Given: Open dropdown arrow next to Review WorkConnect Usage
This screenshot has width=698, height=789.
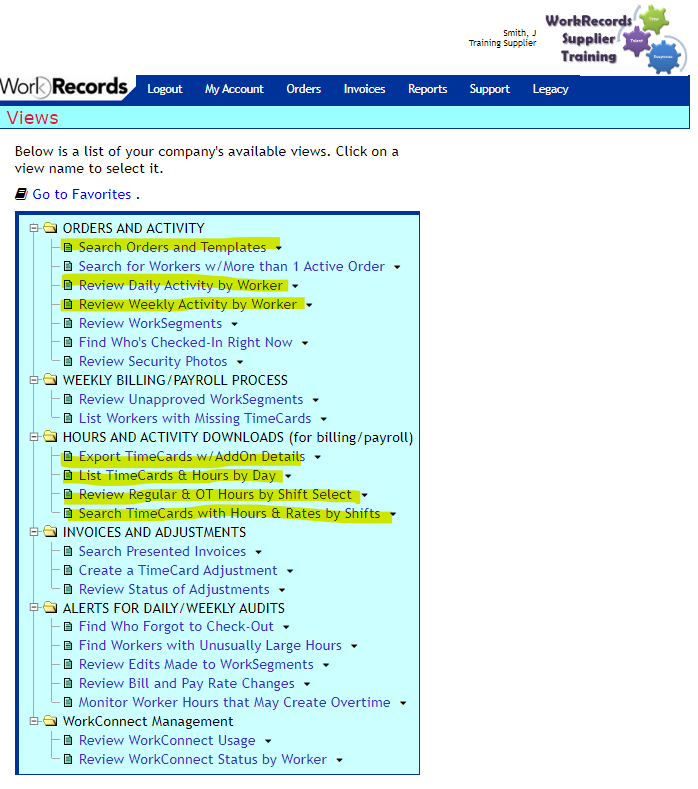Looking at the screenshot, I should (268, 741).
